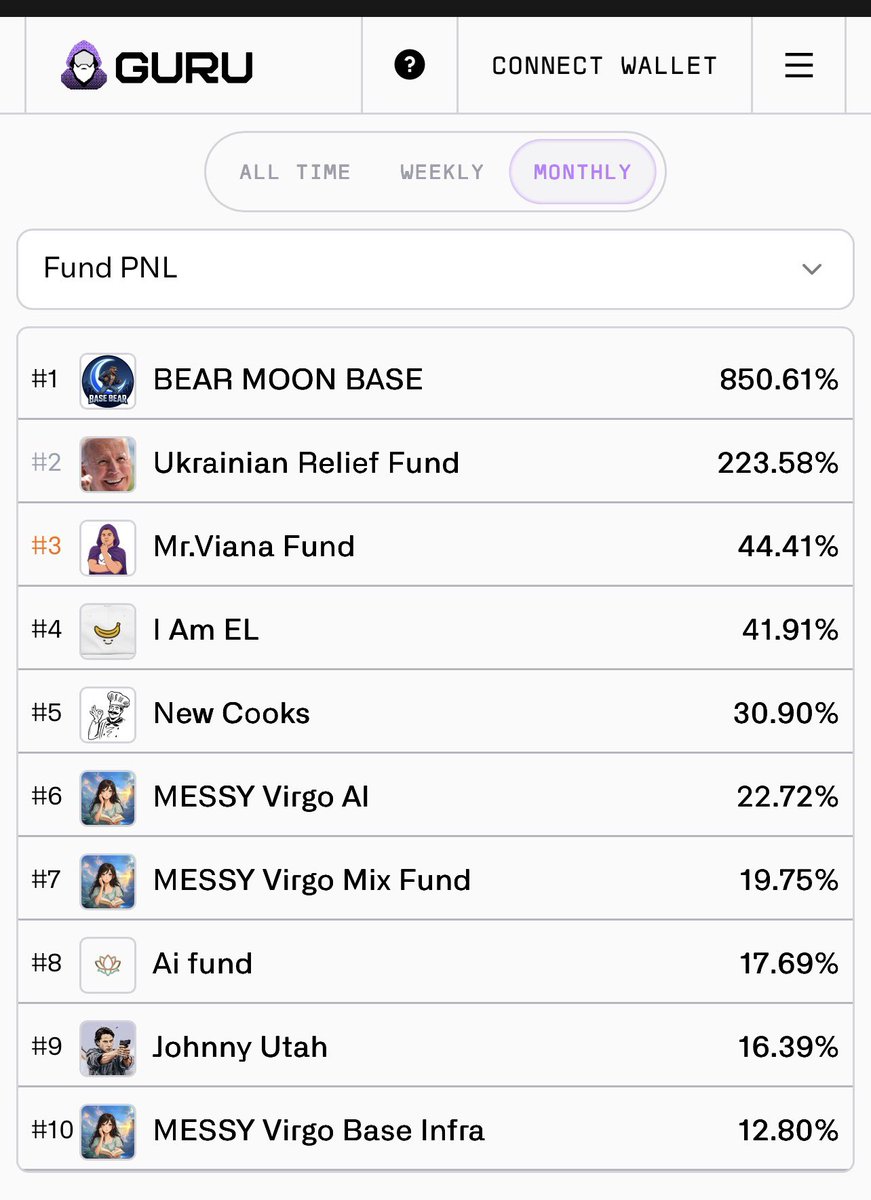
Task: Click the Mr.Viana Fund avatar thumbnail
Action: pyautogui.click(x=108, y=547)
